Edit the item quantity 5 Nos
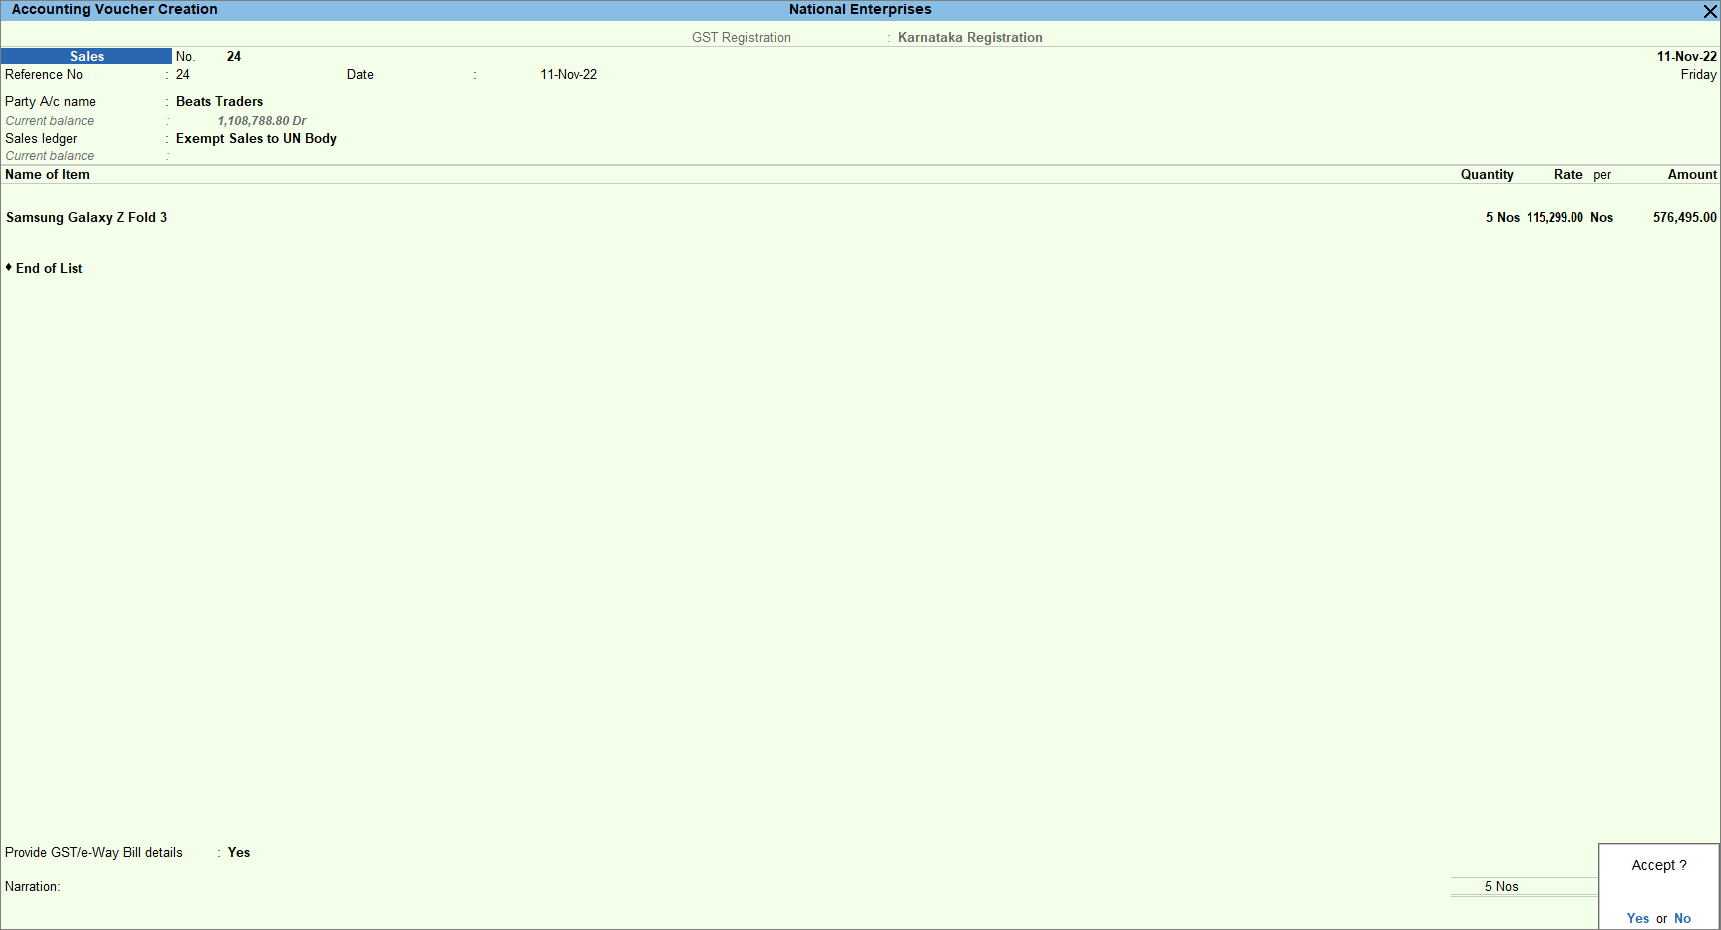This screenshot has height=930, width=1721. click(x=1502, y=217)
